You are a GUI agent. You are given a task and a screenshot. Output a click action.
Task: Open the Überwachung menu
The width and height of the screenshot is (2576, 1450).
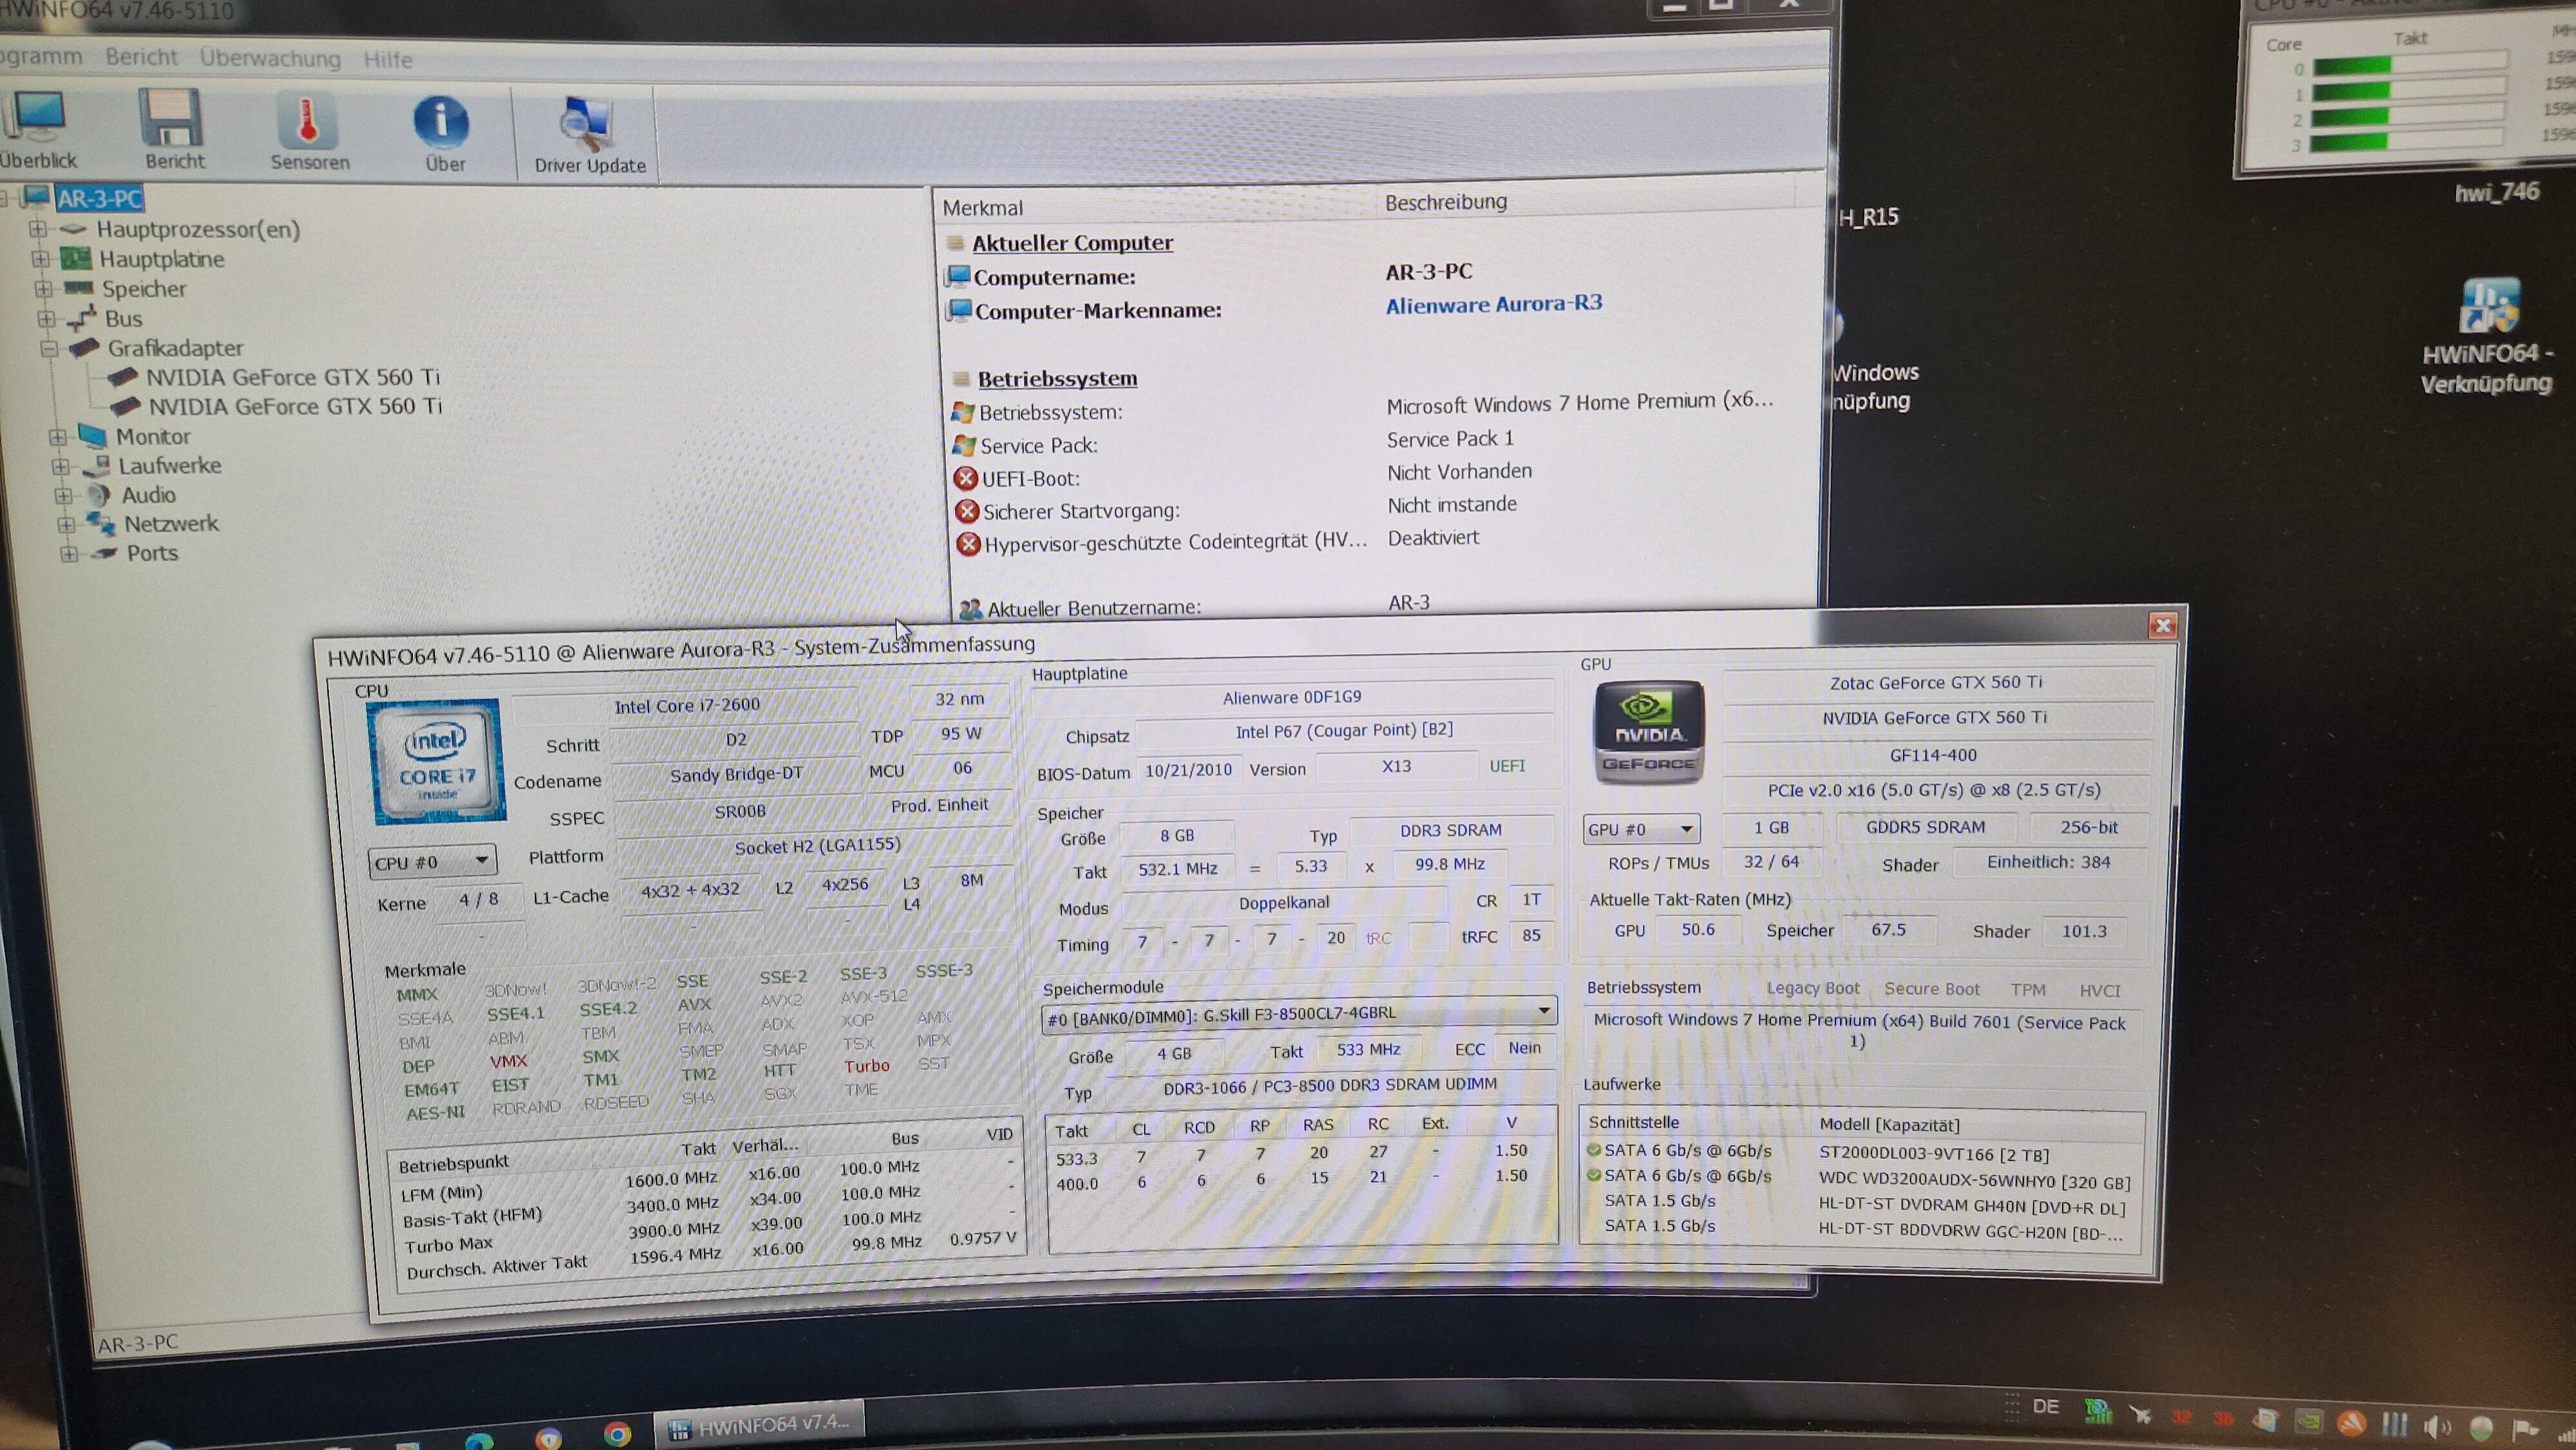270,58
